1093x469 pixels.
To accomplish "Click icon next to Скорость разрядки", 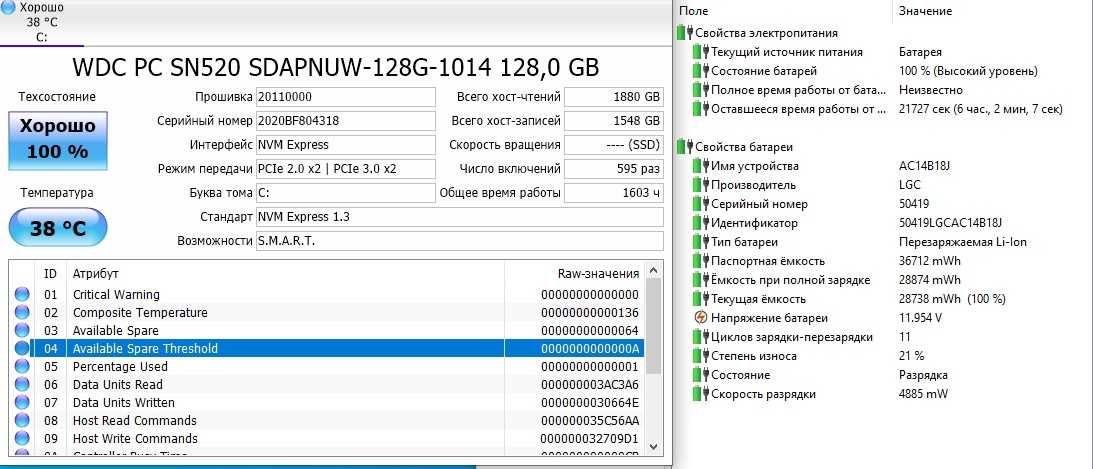I will coord(701,394).
